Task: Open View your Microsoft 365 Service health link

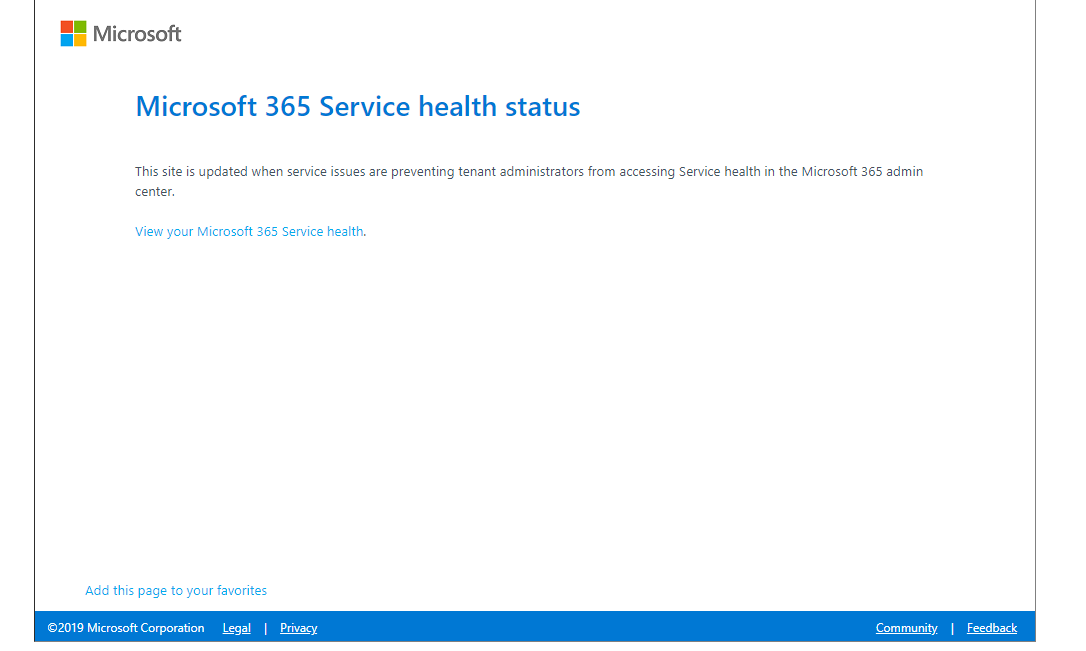Action: coord(249,231)
